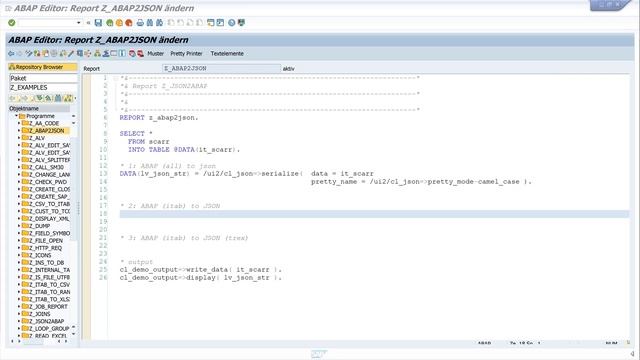Click the highlighted empty line 18 in editor
This screenshot has height=360, width=640.
click(374, 214)
